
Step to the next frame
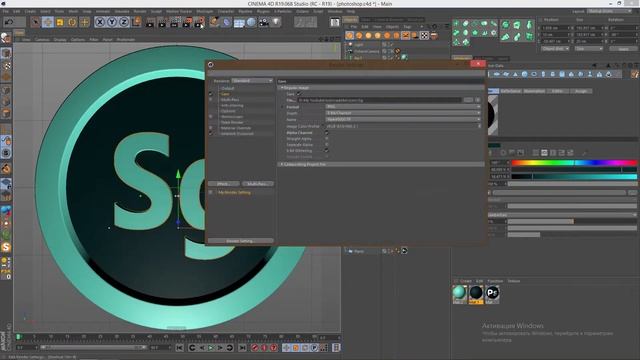(220, 348)
